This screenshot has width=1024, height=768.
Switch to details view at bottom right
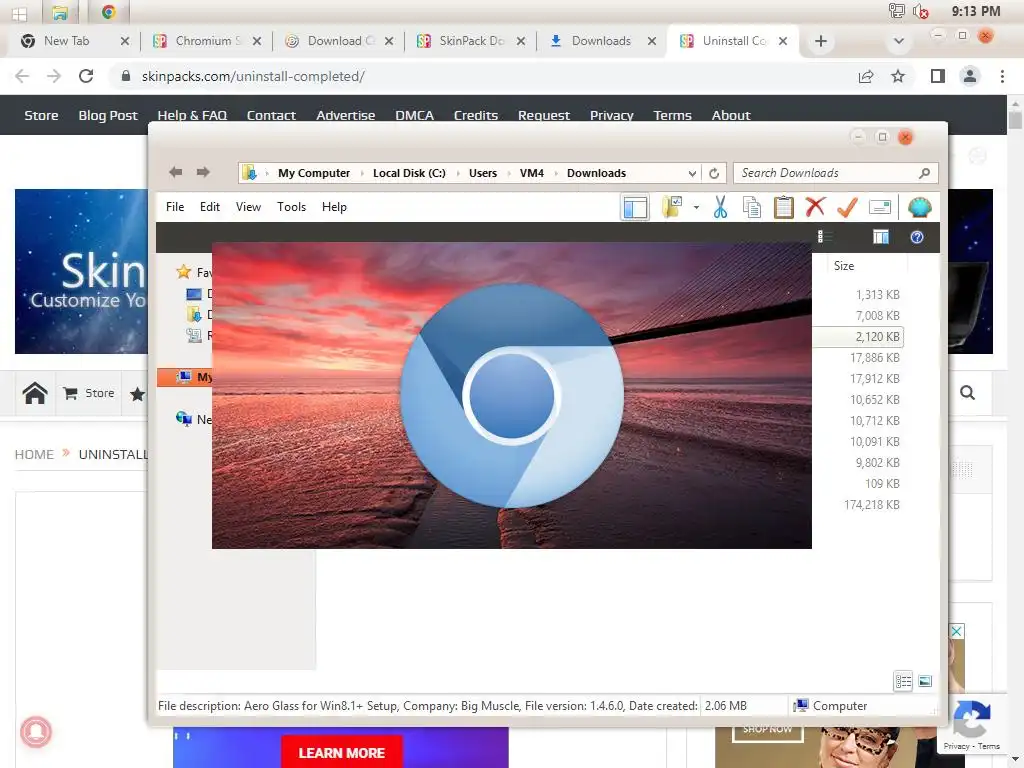tap(903, 681)
